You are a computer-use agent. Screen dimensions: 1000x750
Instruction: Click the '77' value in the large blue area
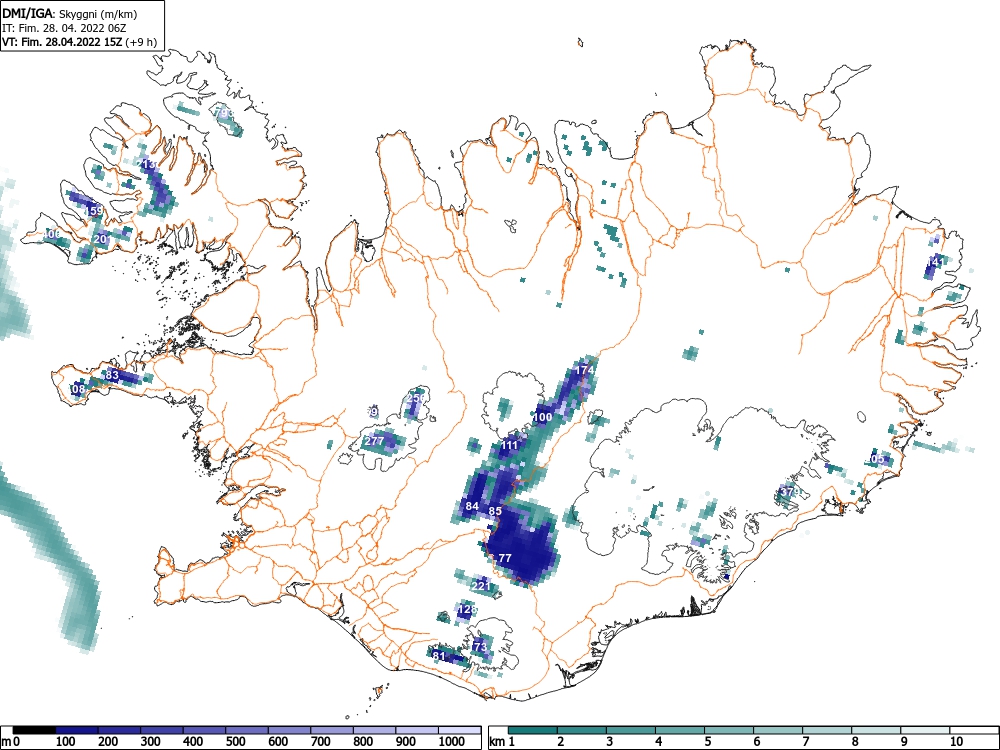coord(505,558)
